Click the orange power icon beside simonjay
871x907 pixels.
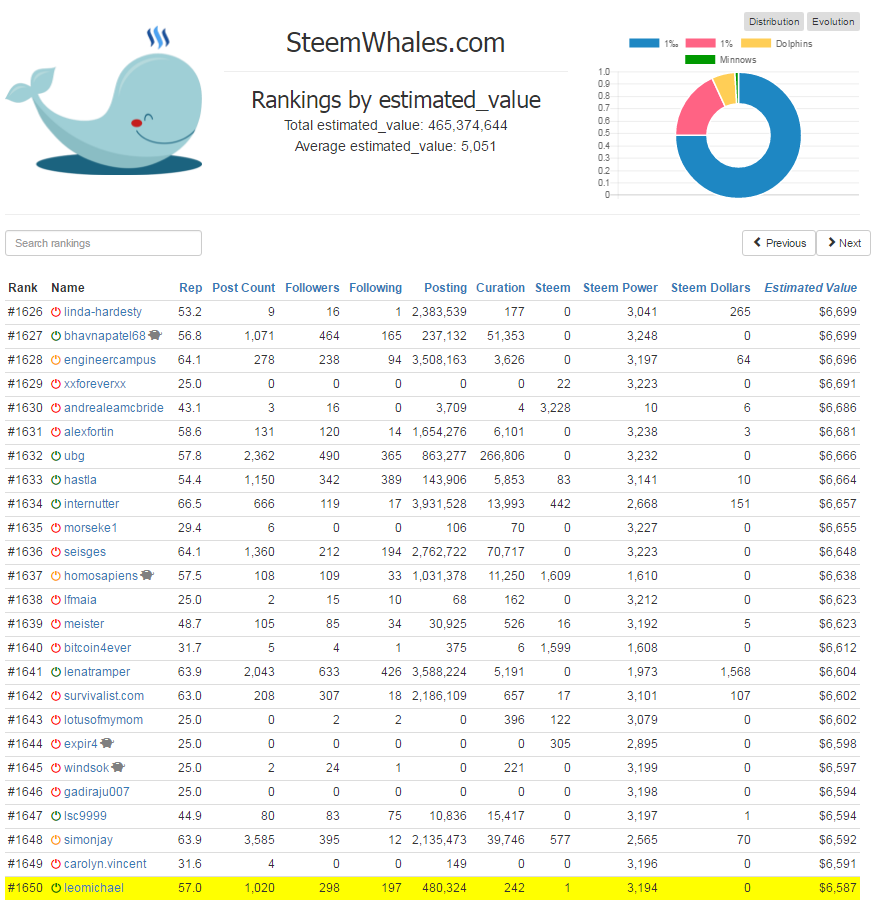(x=56, y=840)
